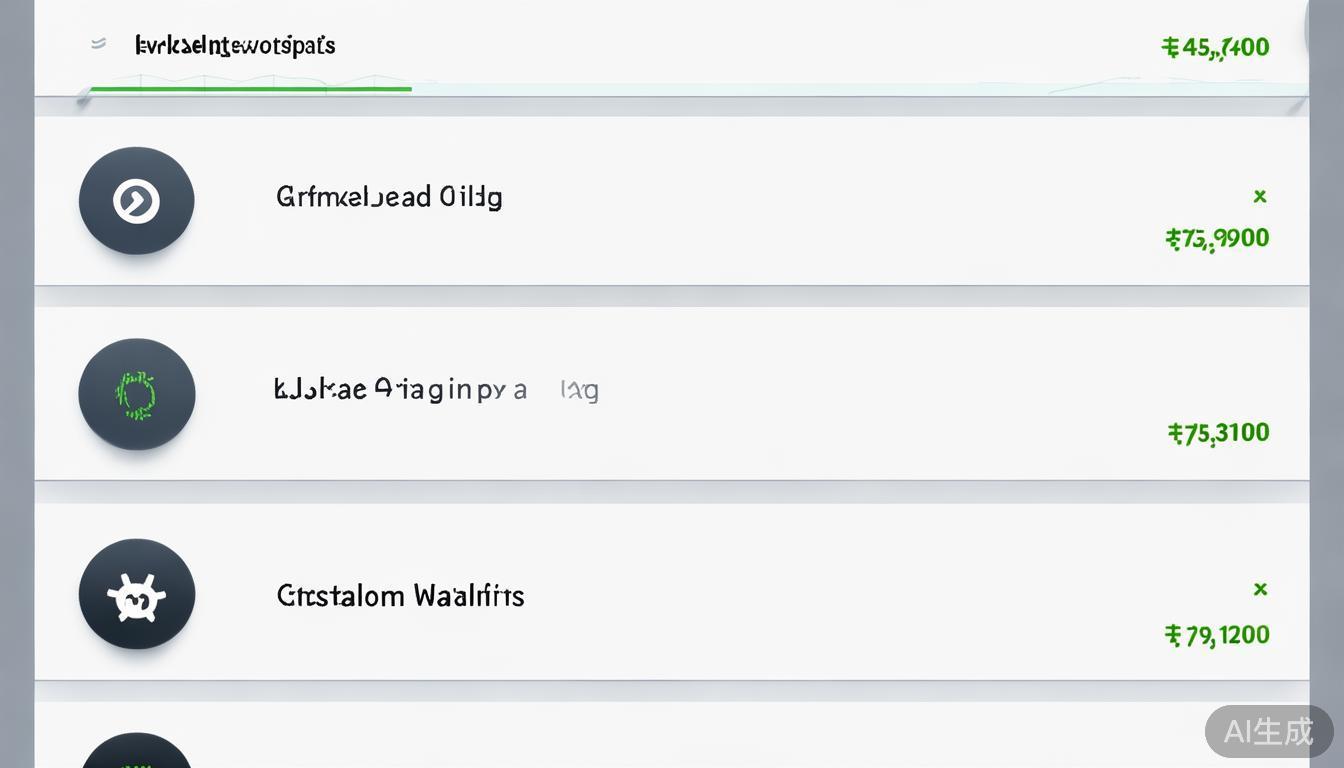Click the AI生成 badge
The height and width of the screenshot is (768, 1344).
click(x=1268, y=731)
